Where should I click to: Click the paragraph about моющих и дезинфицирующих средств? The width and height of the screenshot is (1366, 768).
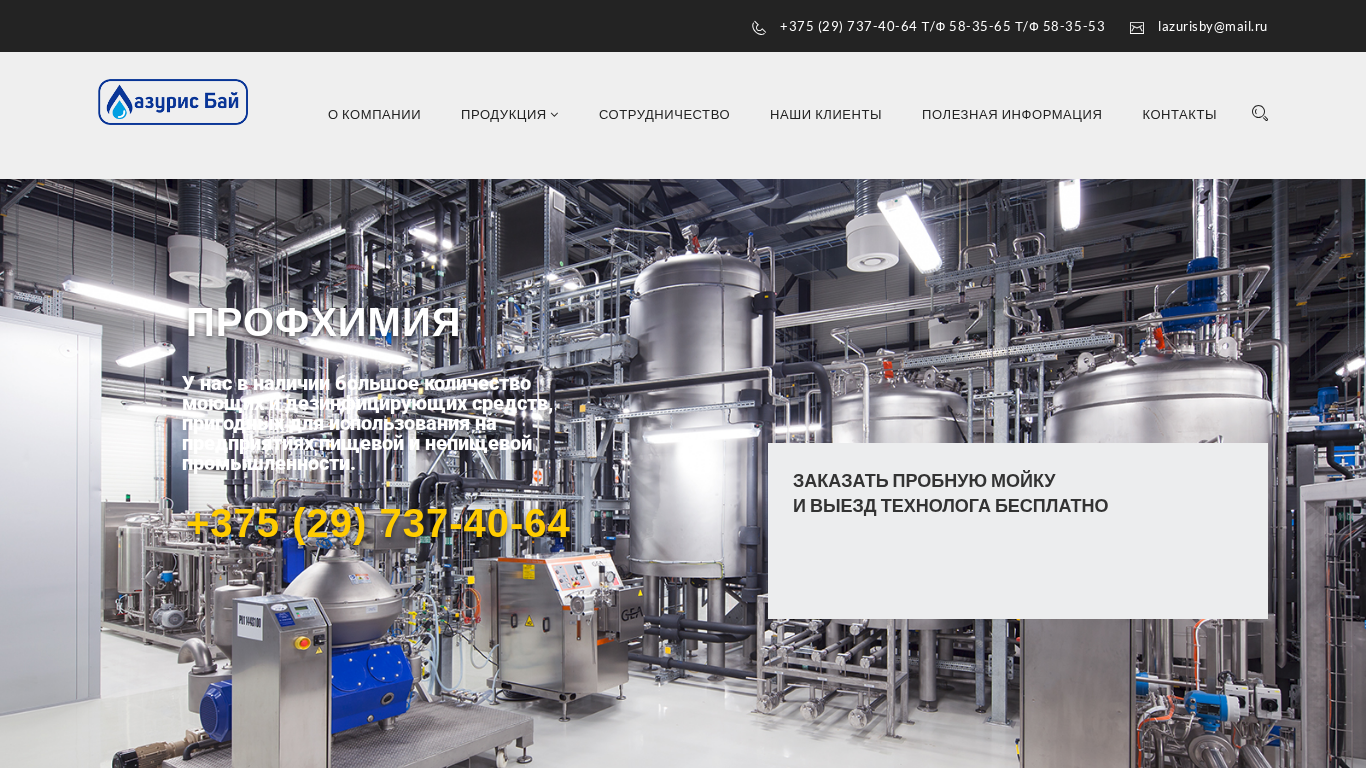coord(368,423)
